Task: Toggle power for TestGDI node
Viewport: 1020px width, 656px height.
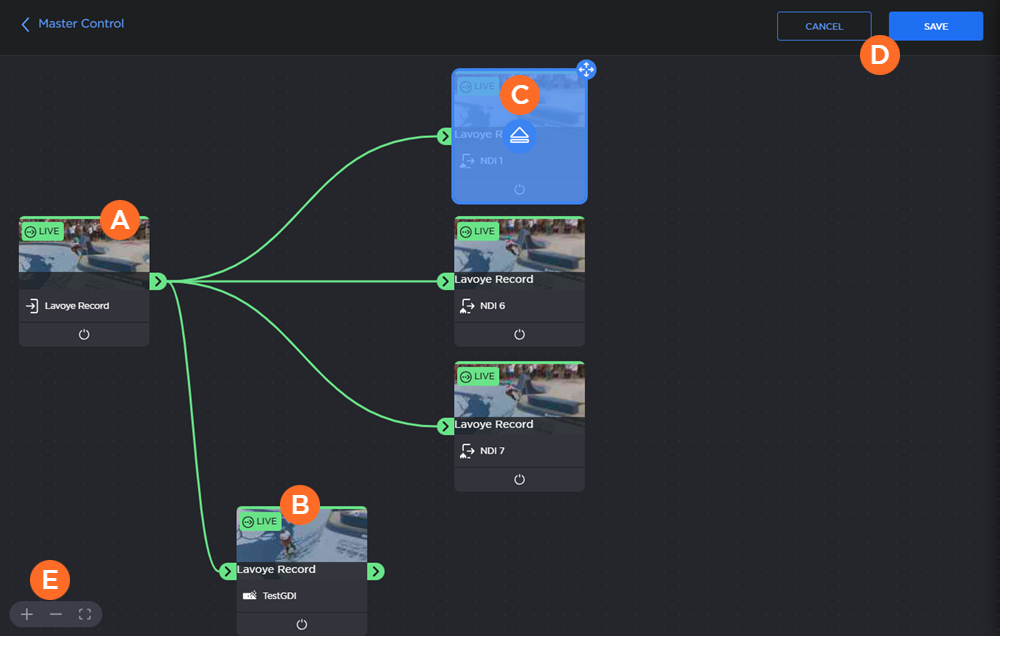Action: (302, 624)
